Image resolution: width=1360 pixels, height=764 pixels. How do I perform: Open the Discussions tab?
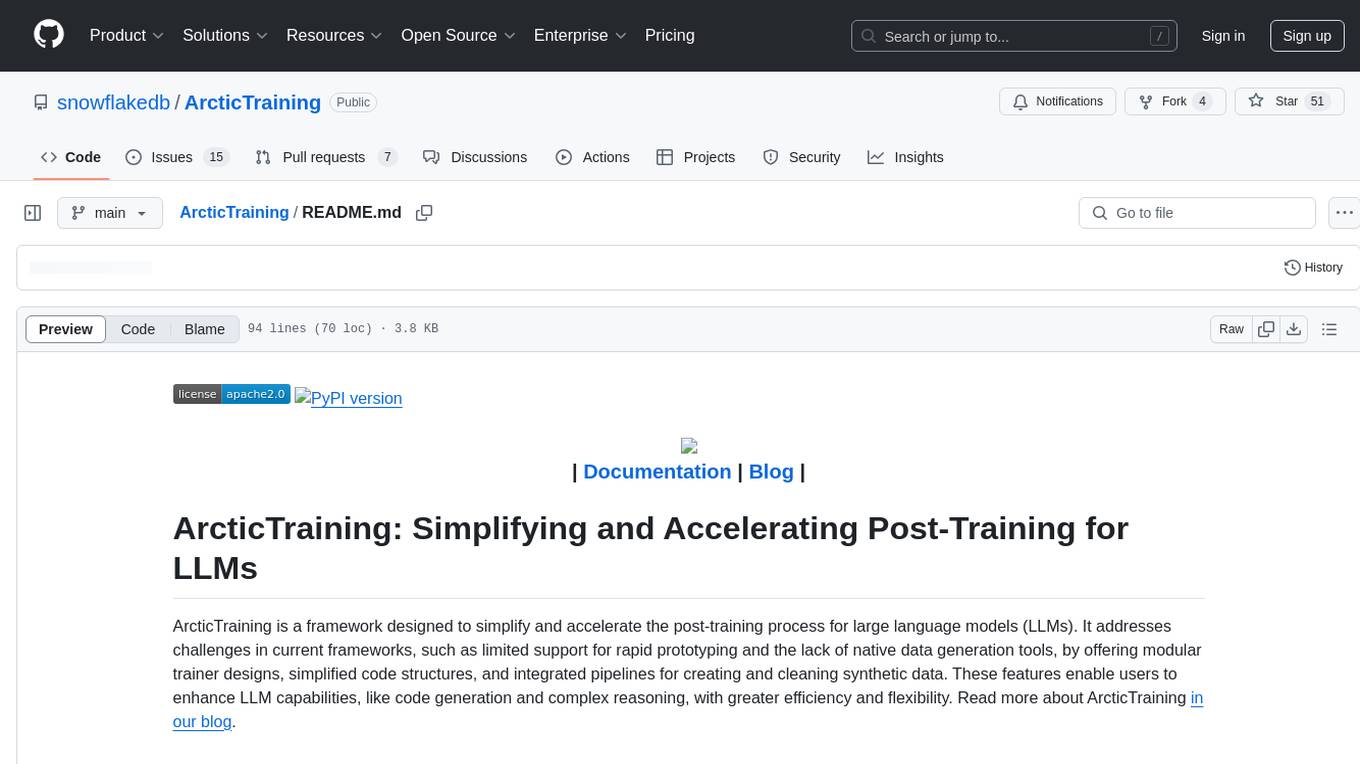[474, 157]
